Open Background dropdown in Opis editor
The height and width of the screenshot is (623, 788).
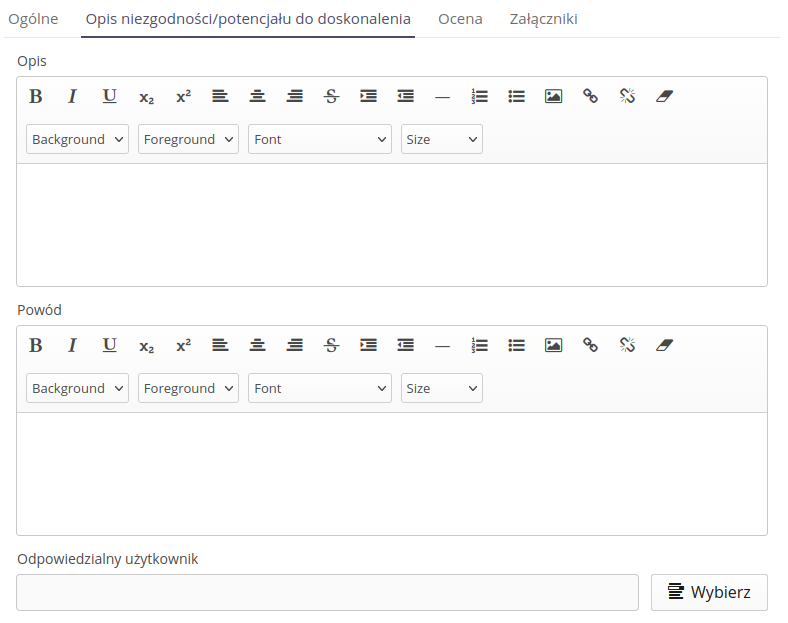click(77, 139)
